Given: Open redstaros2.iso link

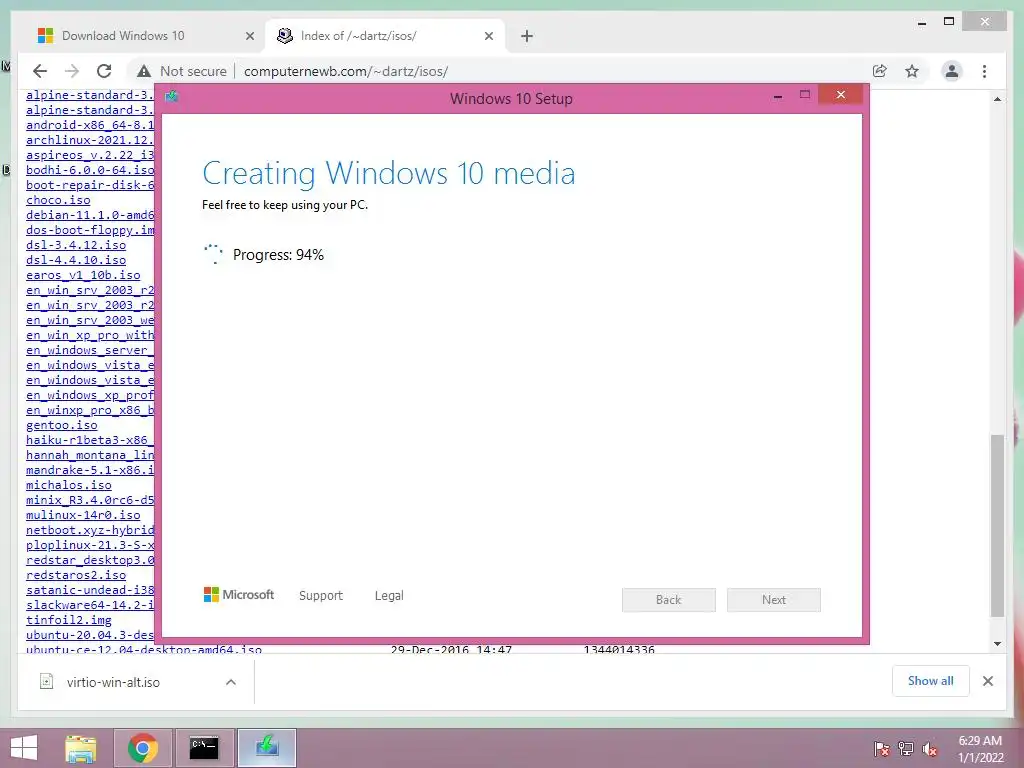Looking at the screenshot, I should [x=76, y=575].
